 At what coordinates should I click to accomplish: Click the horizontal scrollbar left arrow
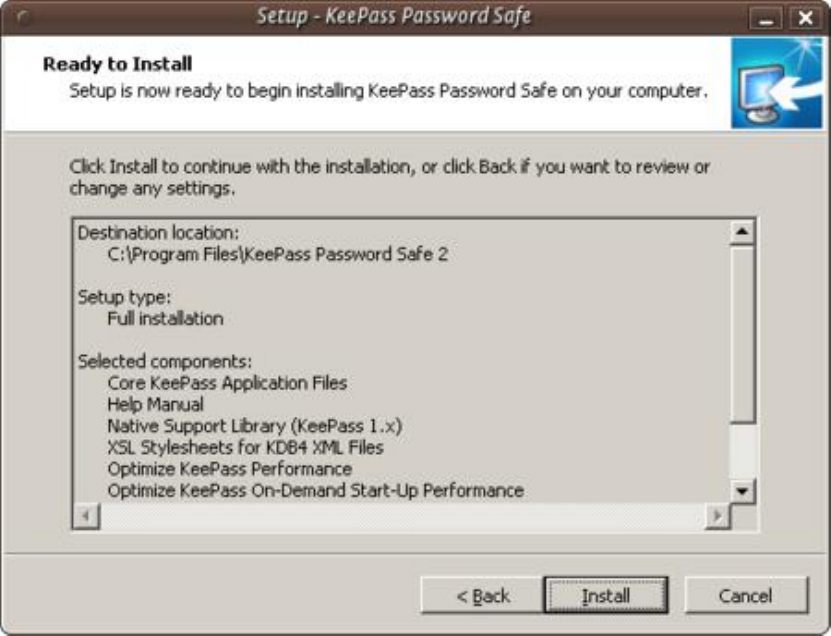point(86,517)
